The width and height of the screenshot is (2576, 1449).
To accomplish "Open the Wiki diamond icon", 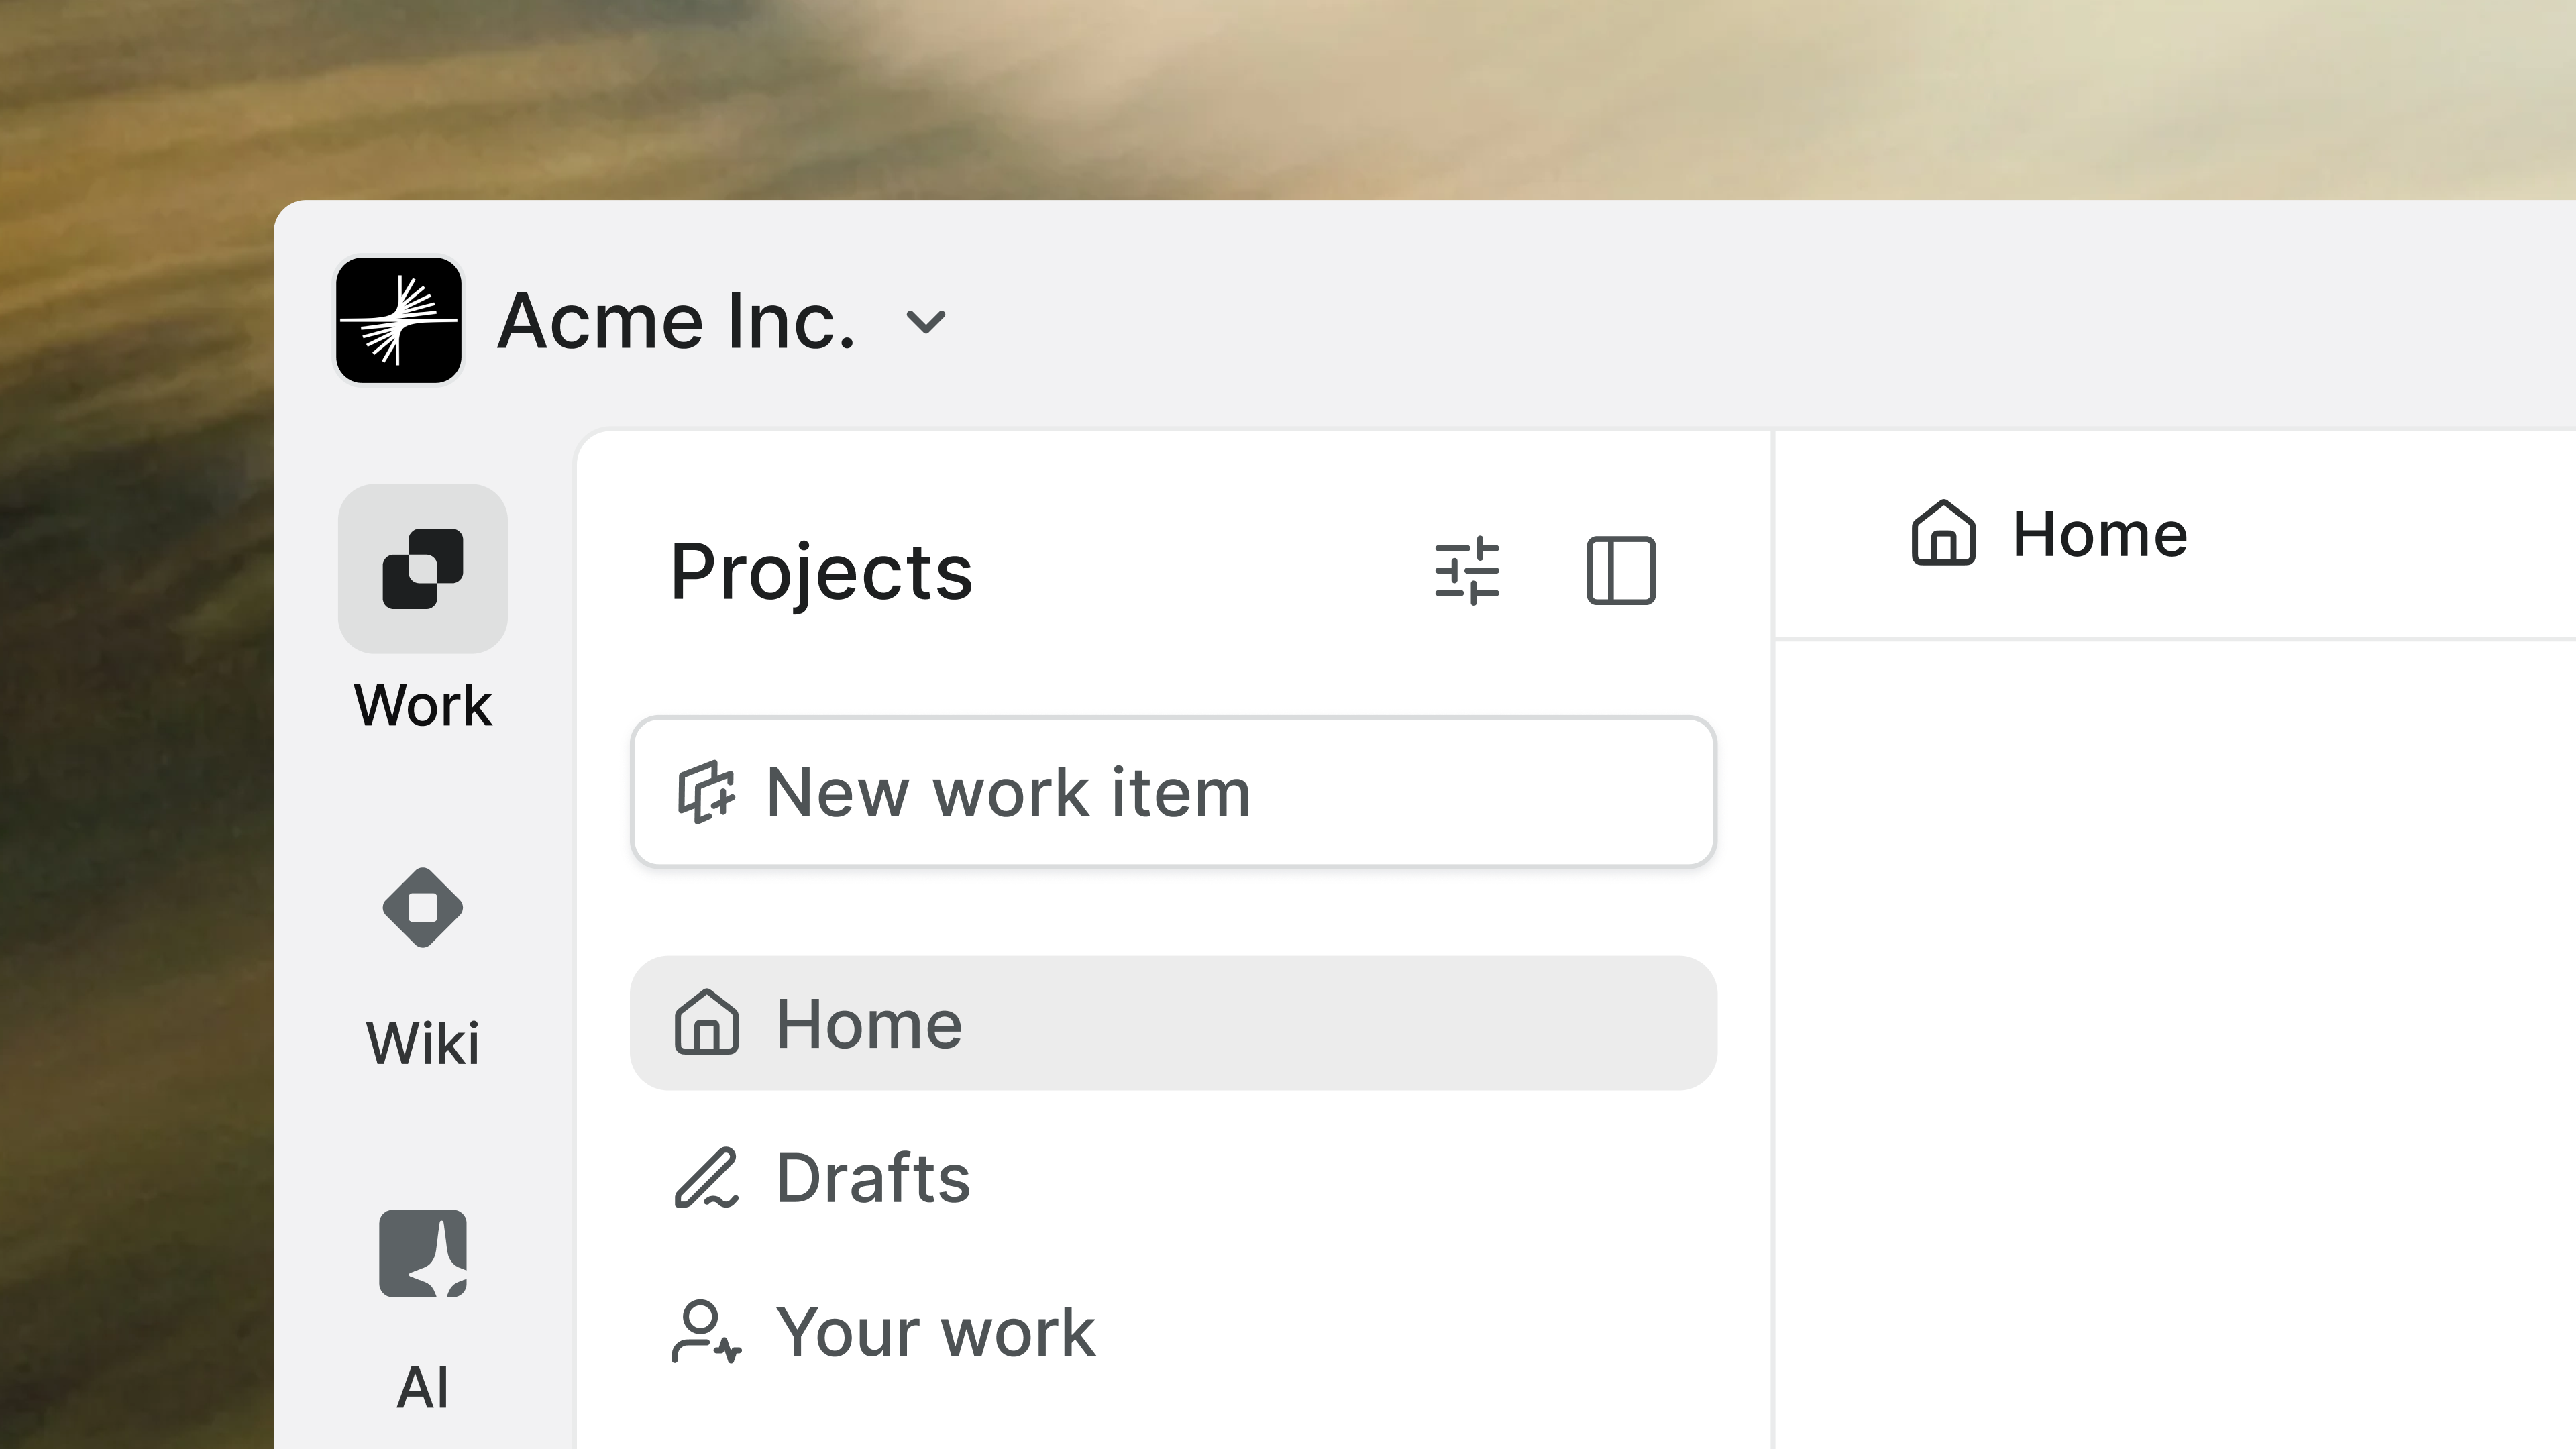I will point(423,907).
